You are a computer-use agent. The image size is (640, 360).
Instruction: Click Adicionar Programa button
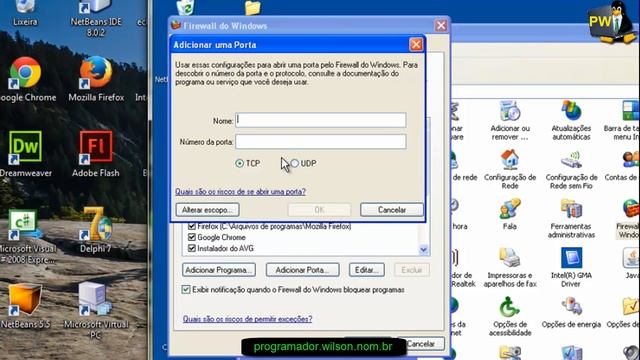click(219, 270)
